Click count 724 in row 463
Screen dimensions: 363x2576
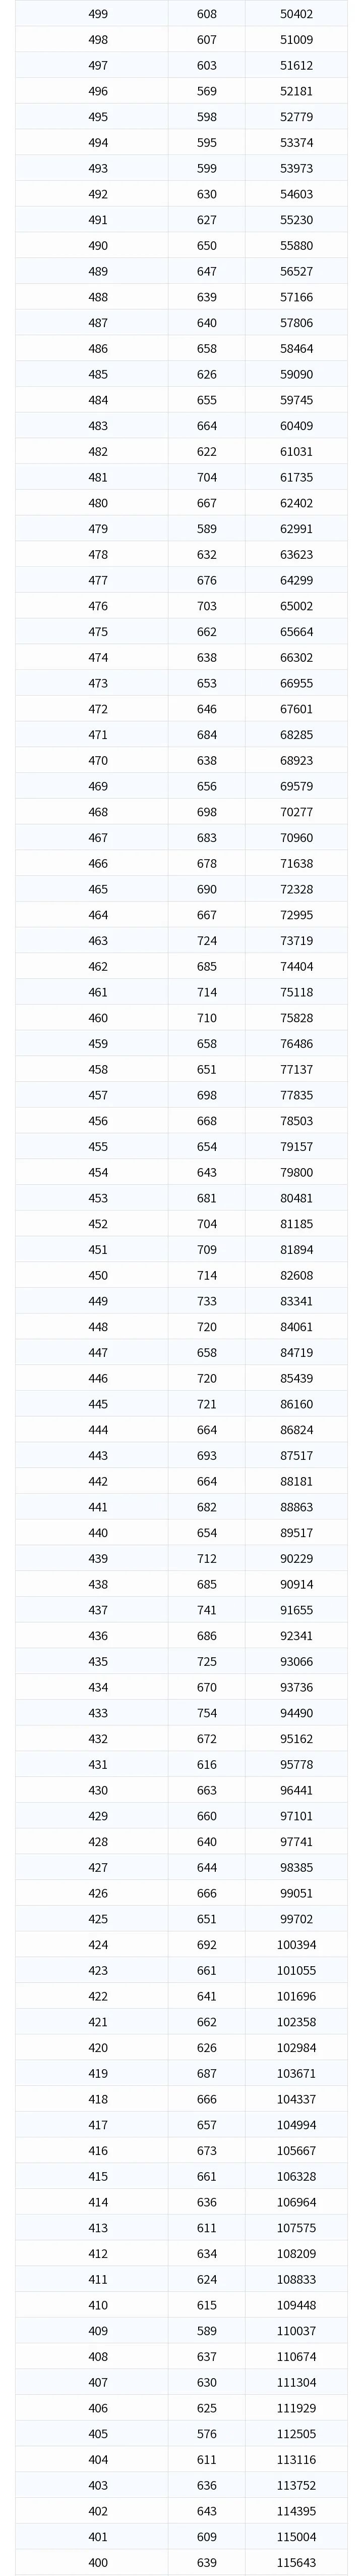(x=206, y=941)
